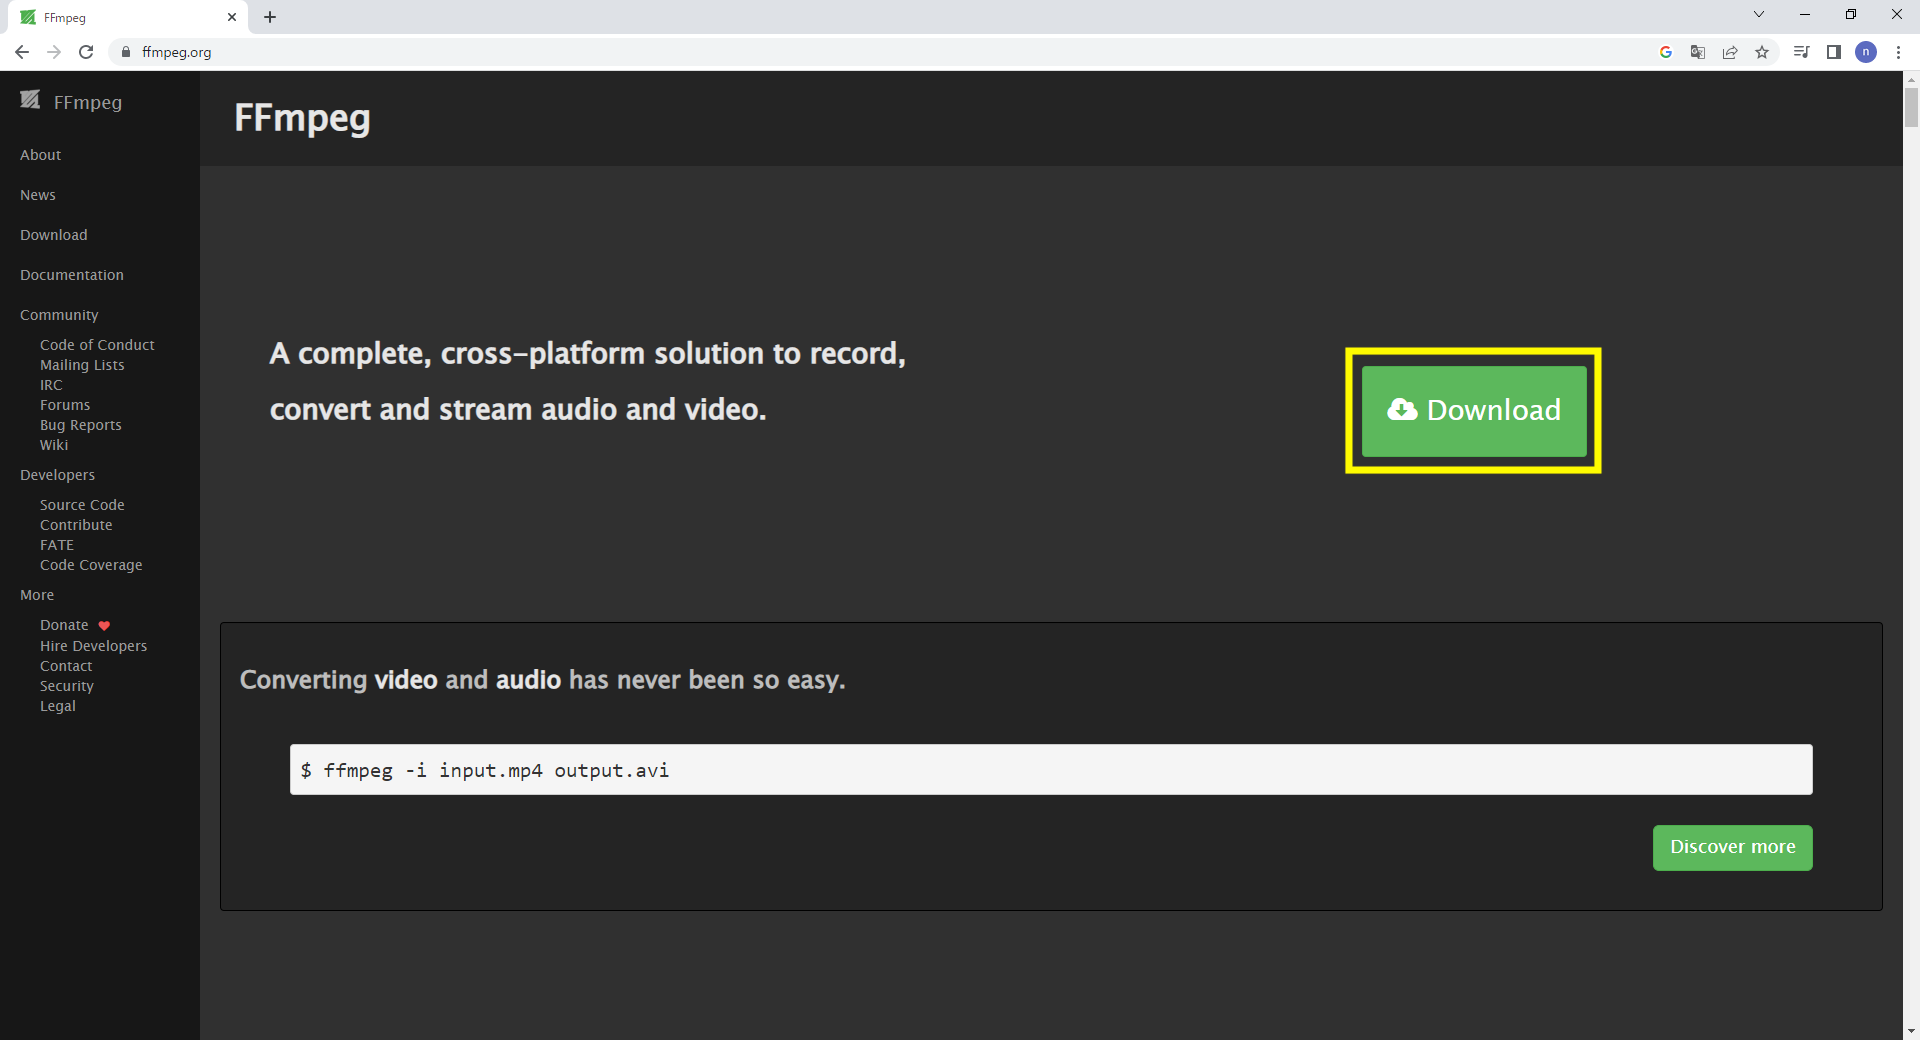Restore down the browser window
Screen dimensions: 1920x1040
1851,14
